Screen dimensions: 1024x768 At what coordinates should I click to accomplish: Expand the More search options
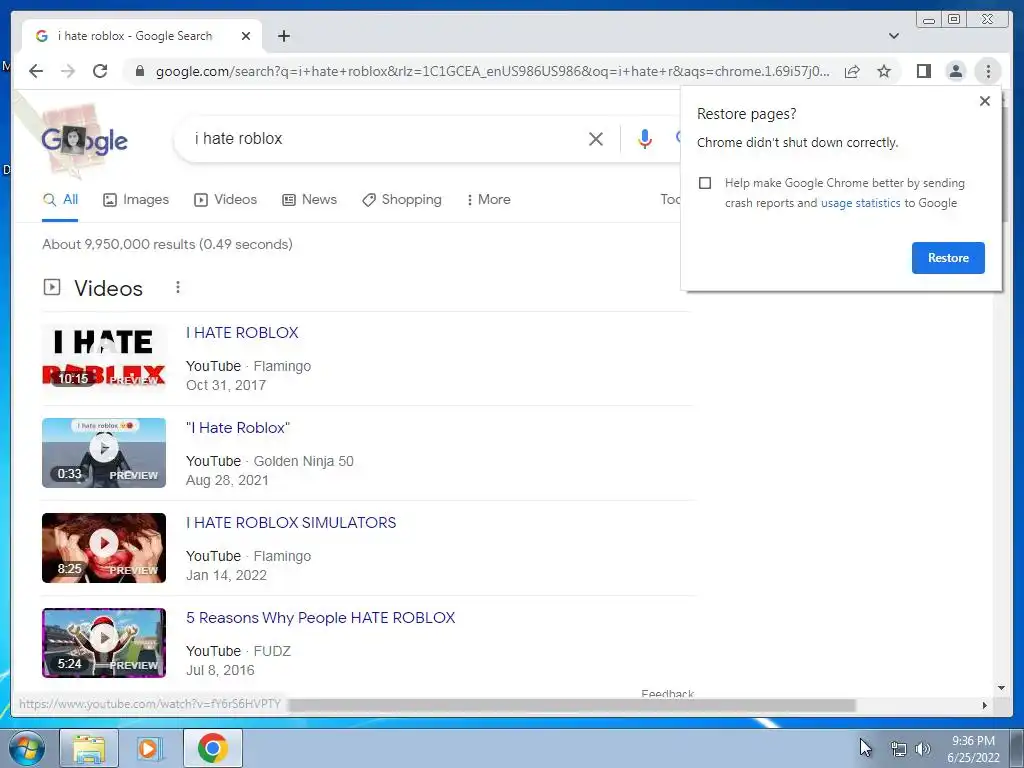pyautogui.click(x=488, y=200)
